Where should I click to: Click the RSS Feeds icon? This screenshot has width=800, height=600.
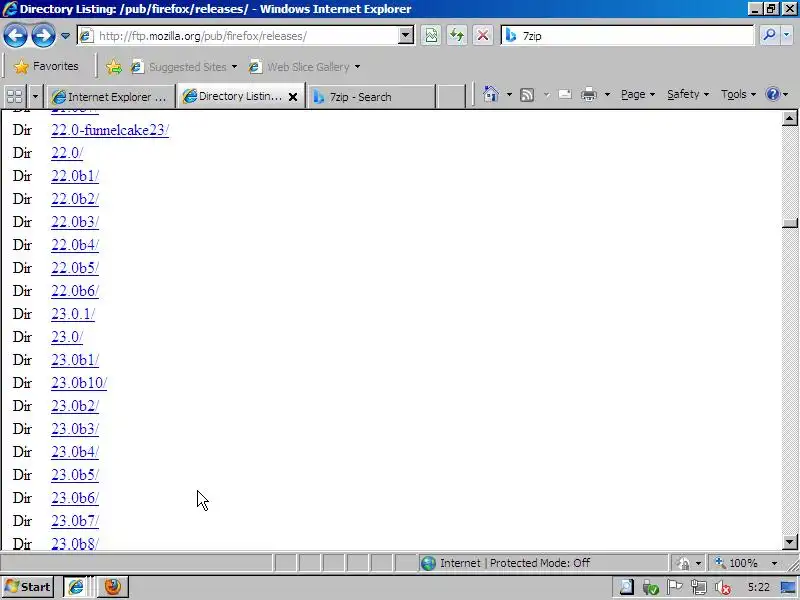point(527,94)
